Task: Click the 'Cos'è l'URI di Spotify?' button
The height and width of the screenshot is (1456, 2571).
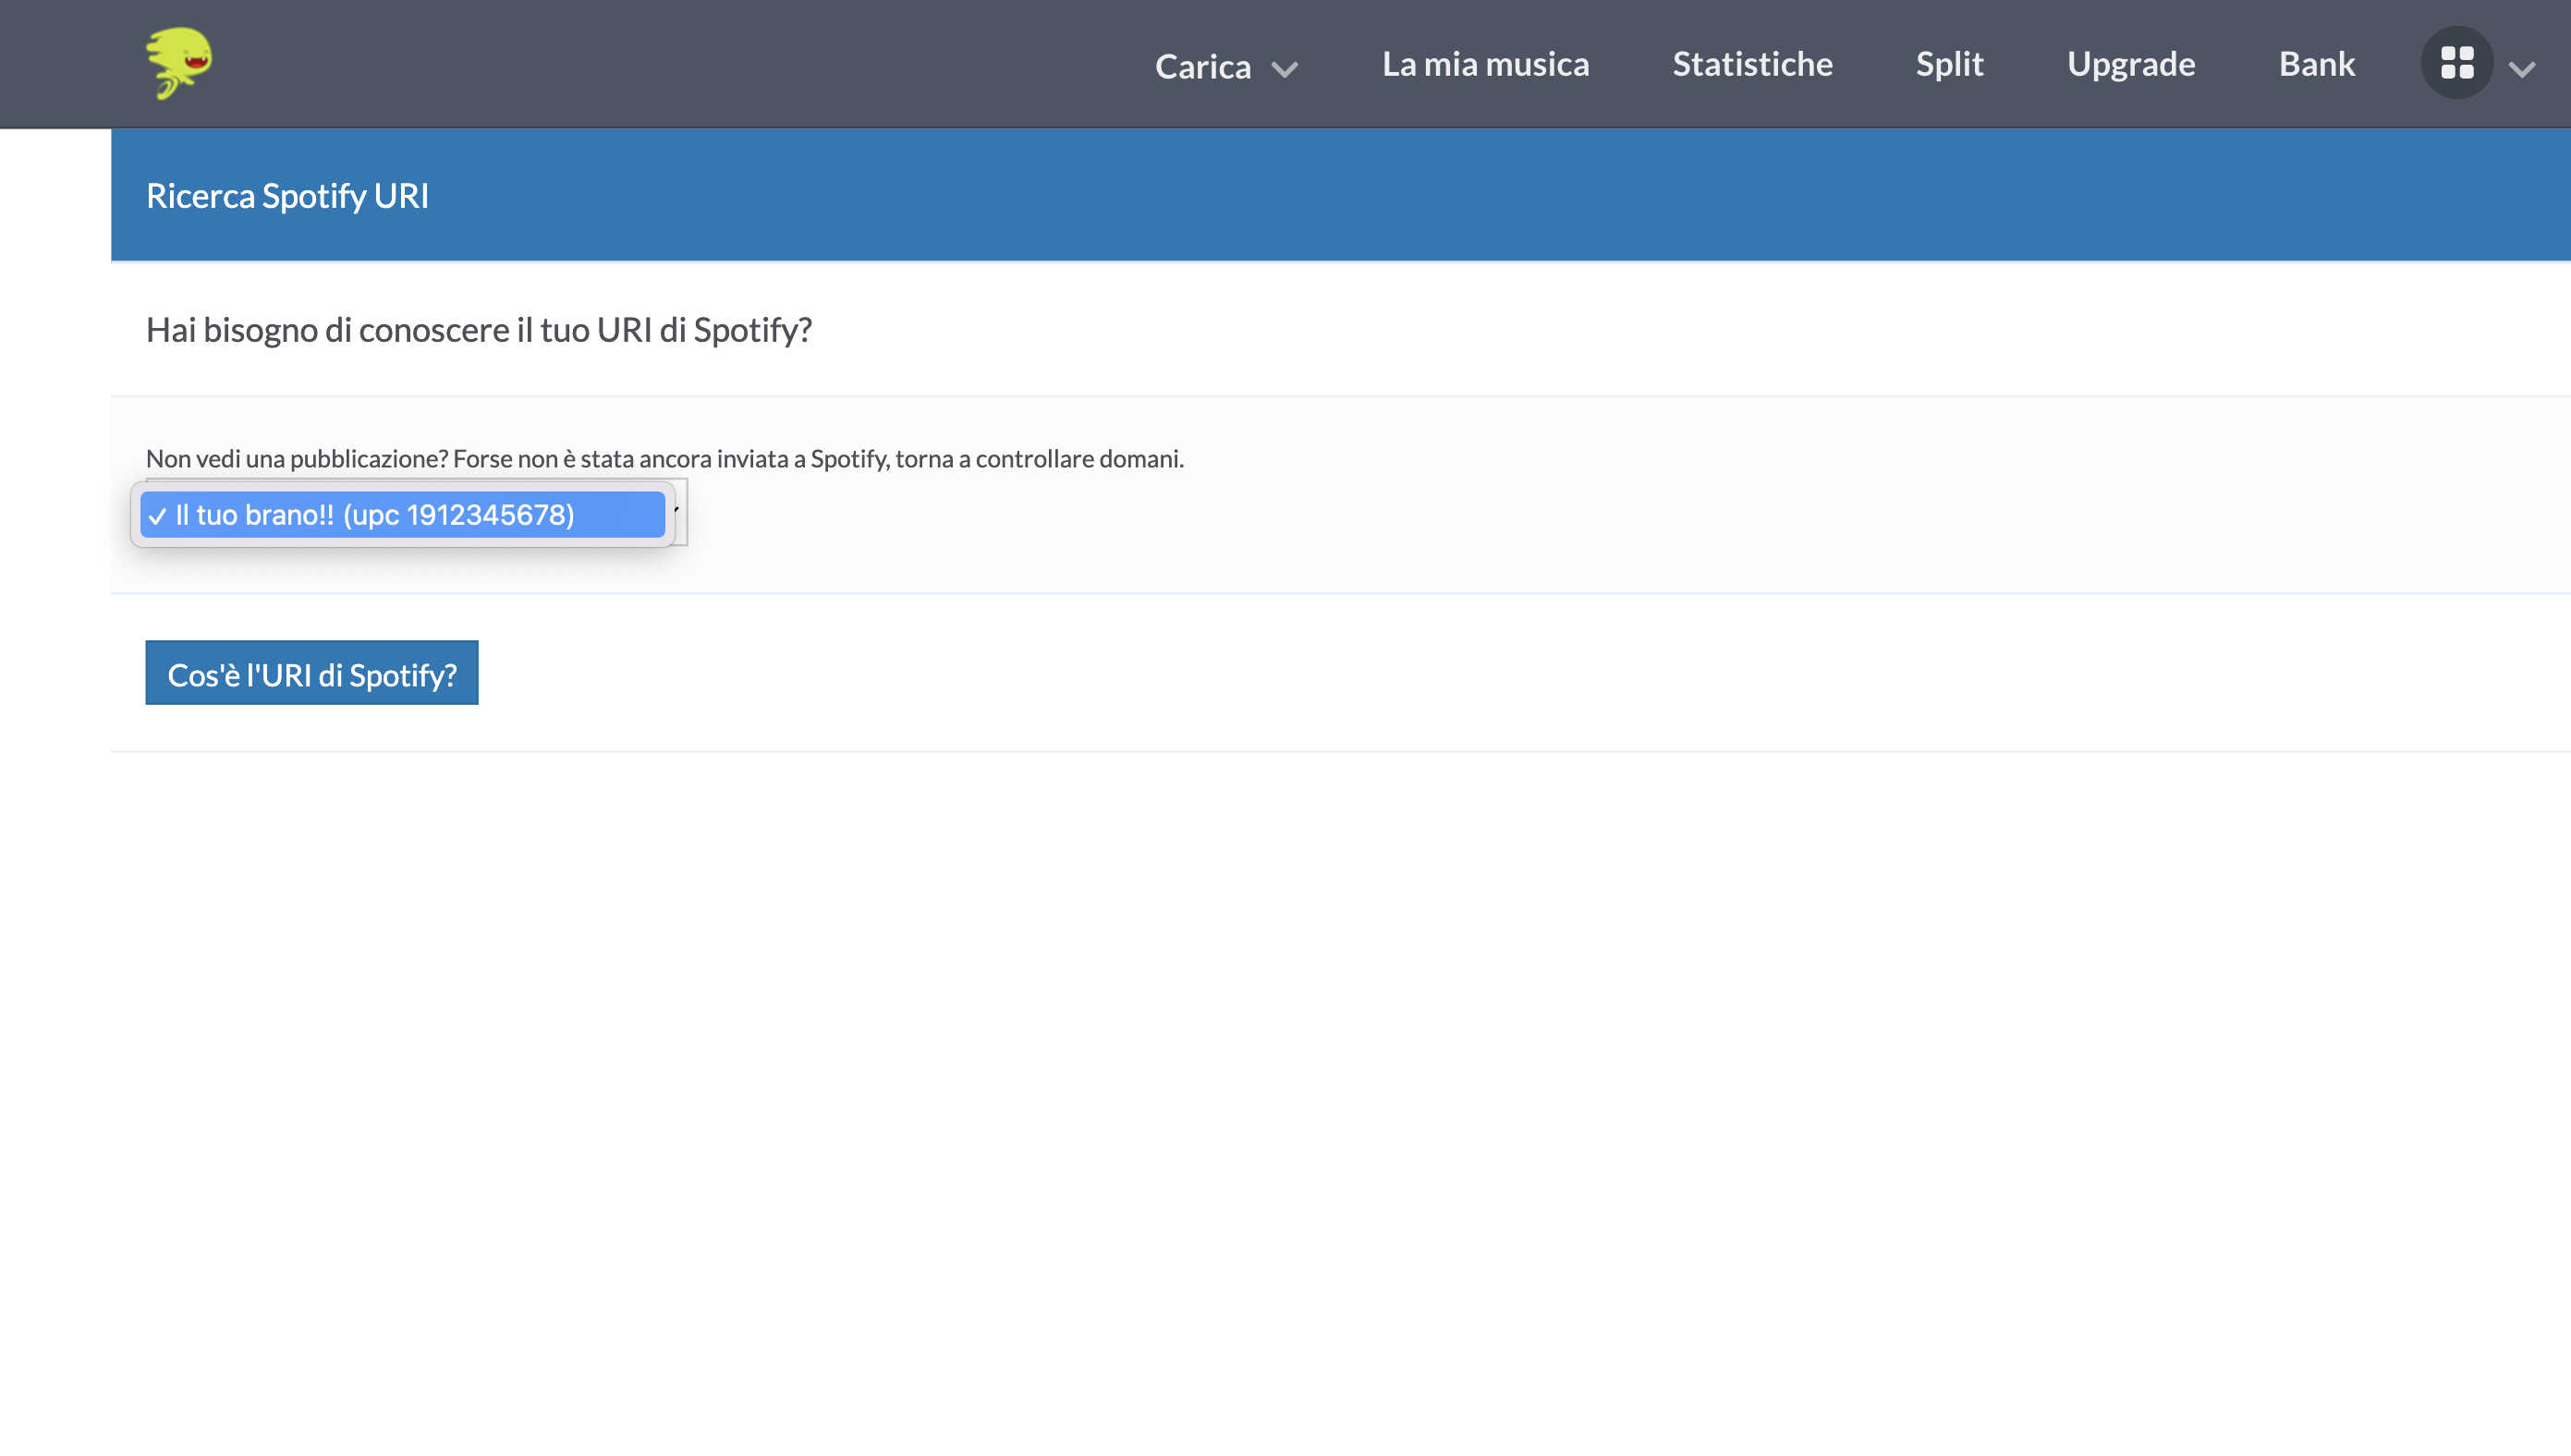Action: [312, 673]
